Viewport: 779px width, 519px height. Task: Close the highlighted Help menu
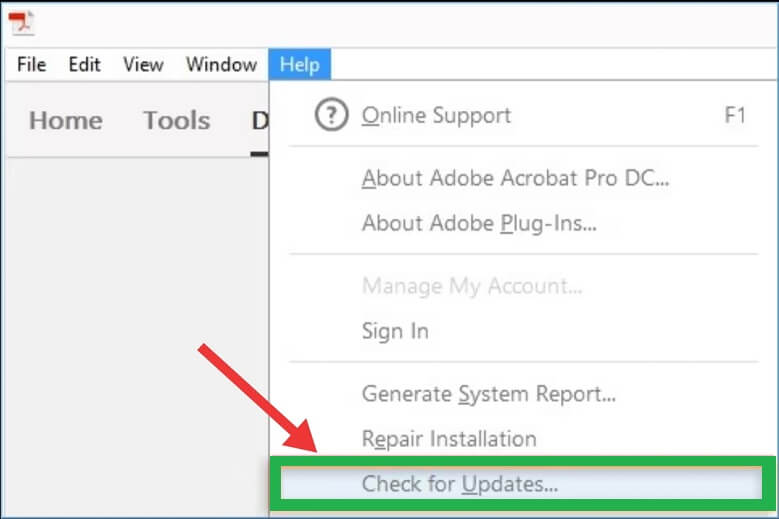pos(300,65)
